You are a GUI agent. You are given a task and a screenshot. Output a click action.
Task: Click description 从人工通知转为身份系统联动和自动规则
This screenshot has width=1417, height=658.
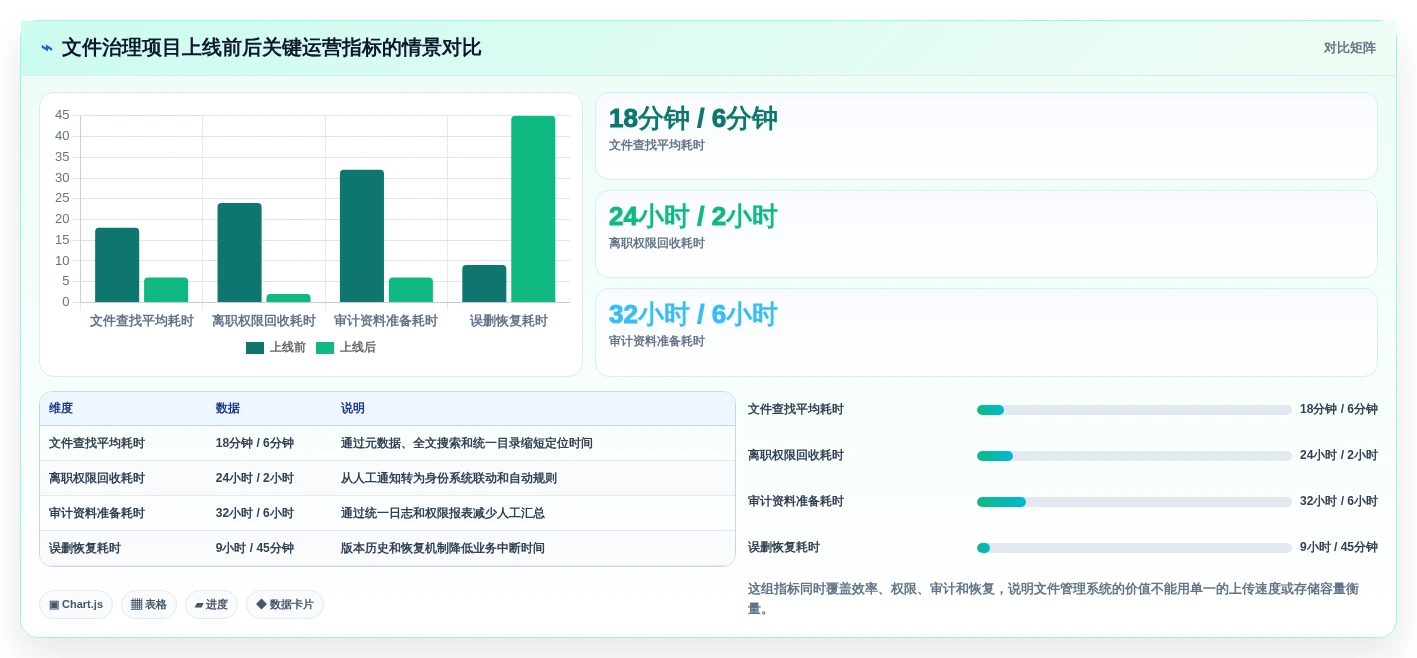[x=449, y=478]
